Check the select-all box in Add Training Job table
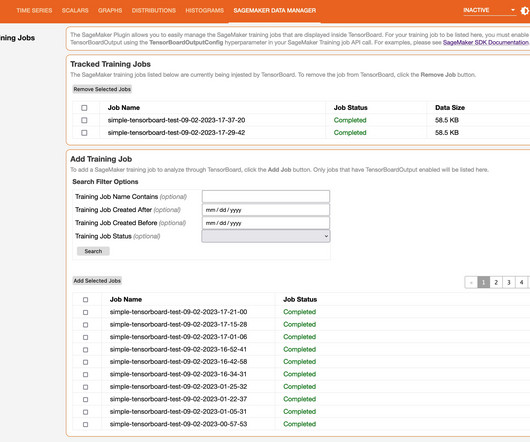Viewport: 530px width, 442px height. click(86, 300)
